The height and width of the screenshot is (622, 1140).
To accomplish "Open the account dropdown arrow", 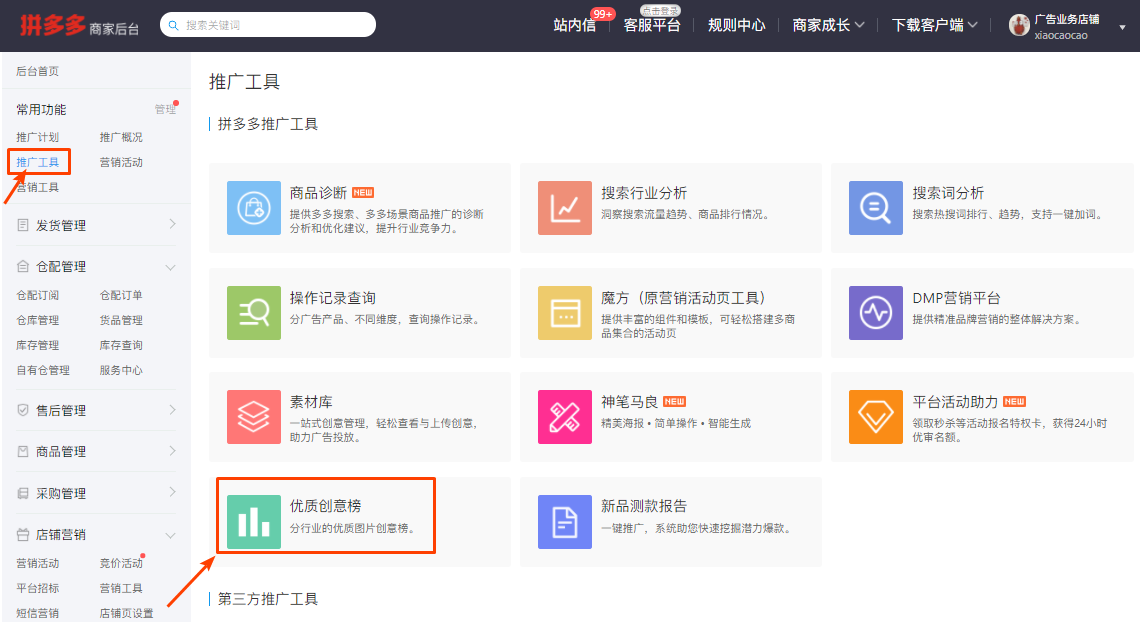I will point(1122,28).
